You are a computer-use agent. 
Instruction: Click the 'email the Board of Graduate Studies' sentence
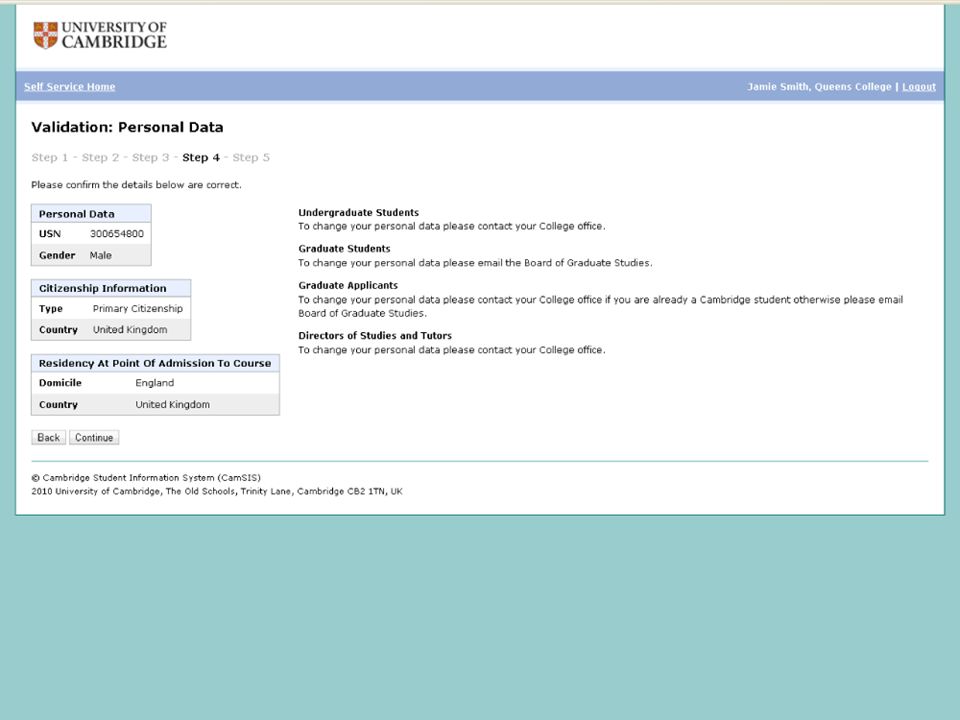(475, 263)
